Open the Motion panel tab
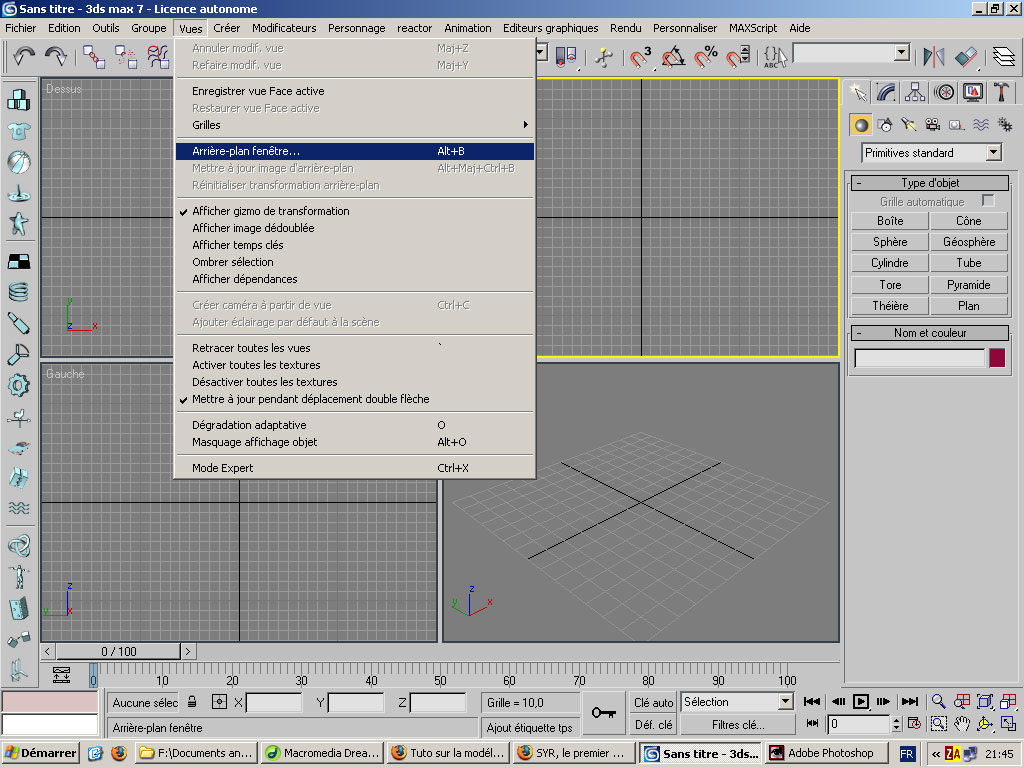The image size is (1024, 768). (944, 92)
